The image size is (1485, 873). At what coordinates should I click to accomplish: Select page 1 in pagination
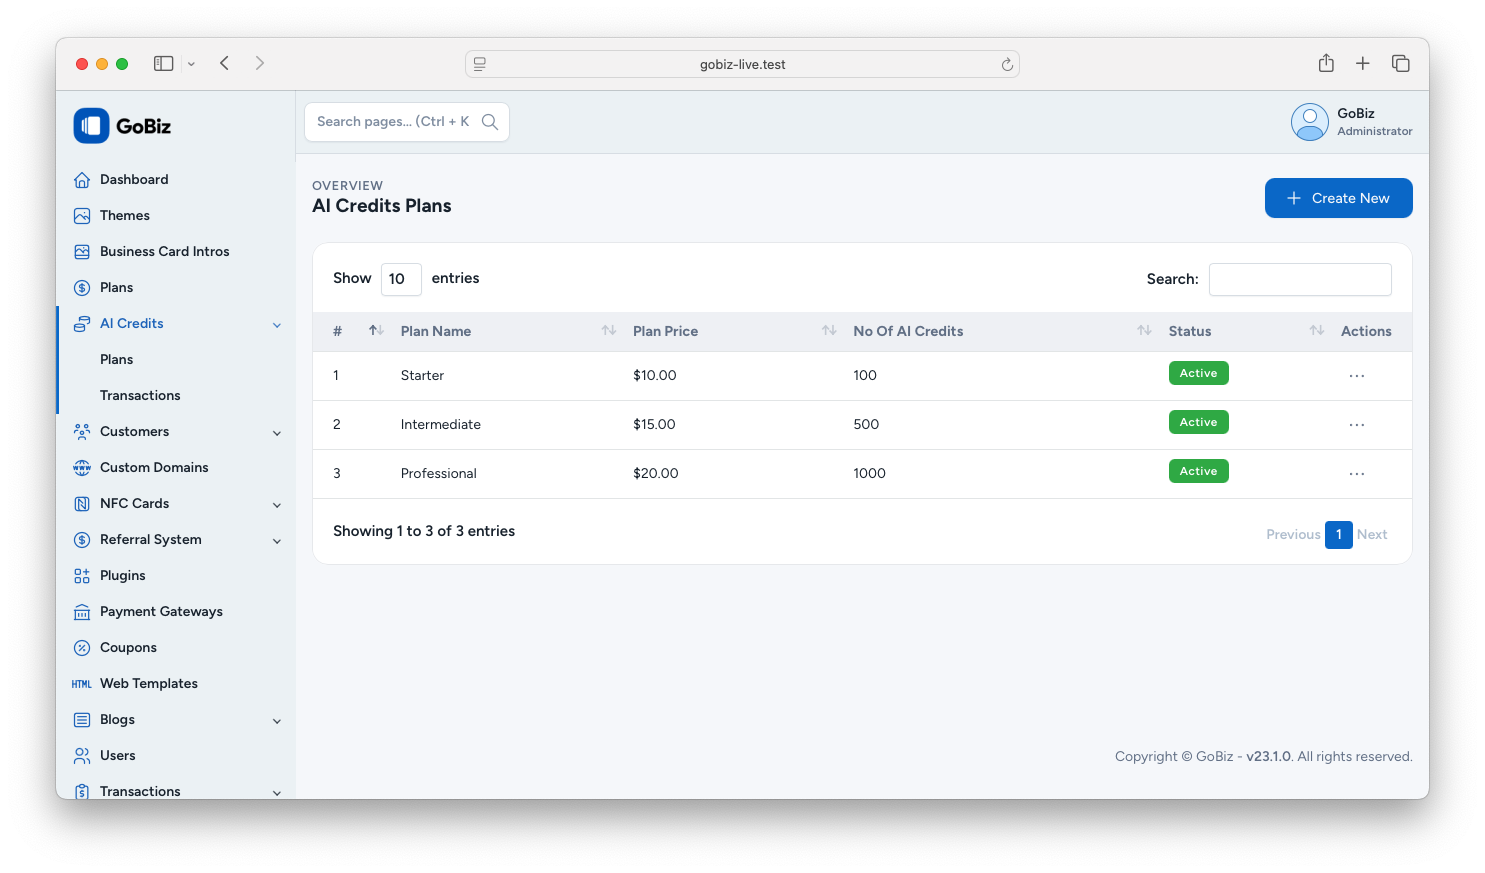(1339, 535)
